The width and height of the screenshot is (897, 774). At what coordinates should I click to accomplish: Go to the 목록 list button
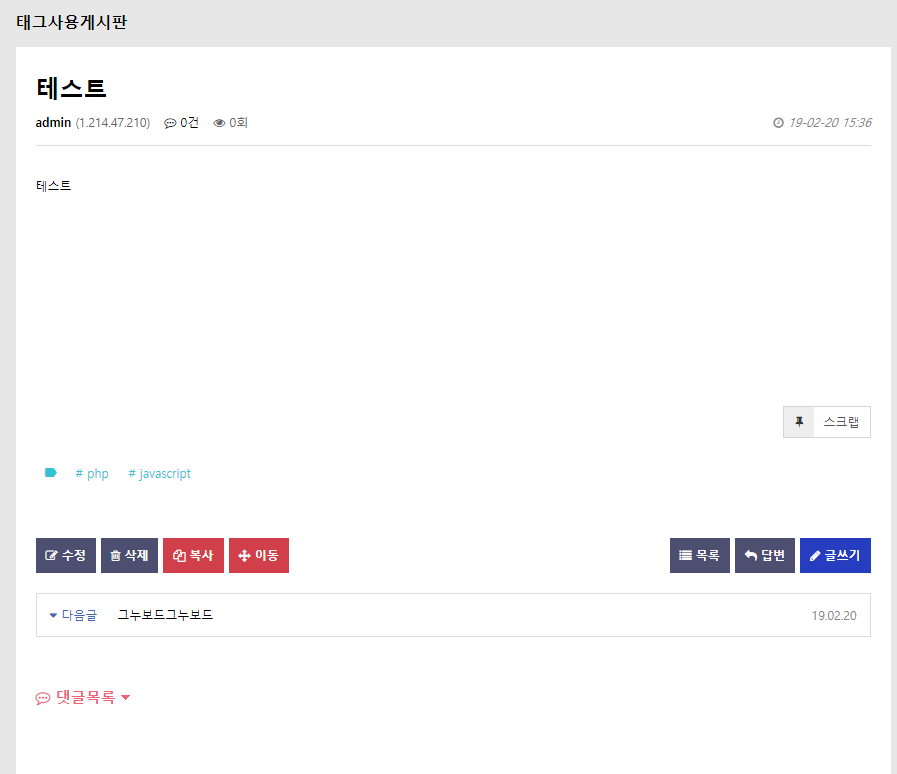point(699,555)
